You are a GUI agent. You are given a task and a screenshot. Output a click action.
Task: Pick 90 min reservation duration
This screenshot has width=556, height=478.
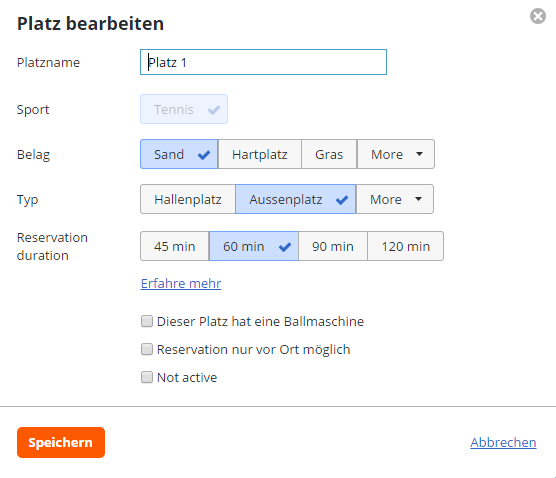click(x=333, y=246)
